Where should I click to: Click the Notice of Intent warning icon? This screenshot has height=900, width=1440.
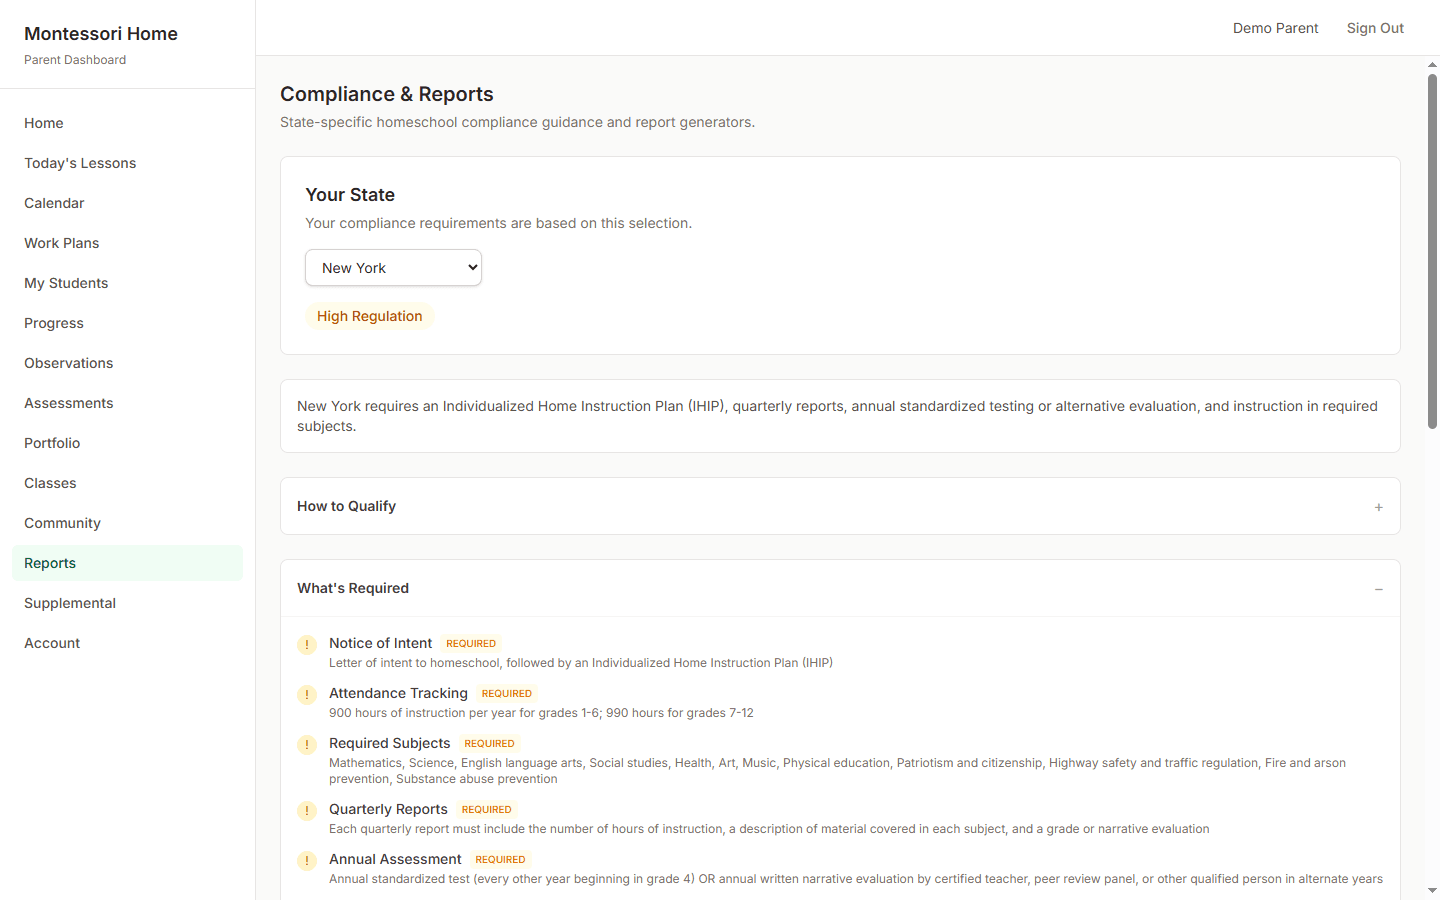307,645
